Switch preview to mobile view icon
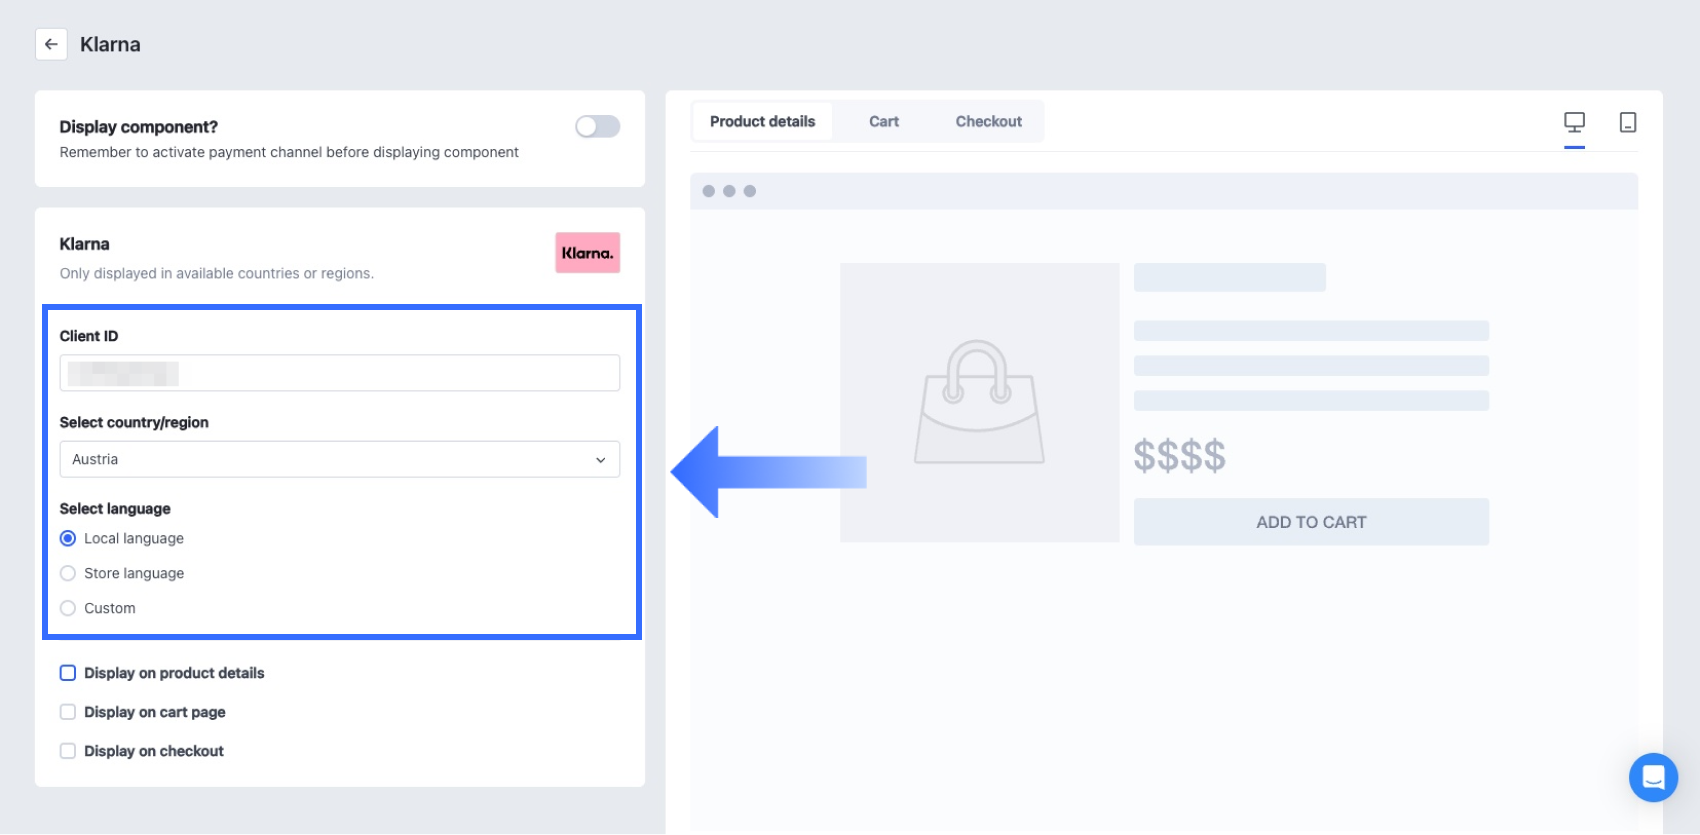Image resolution: width=1700 pixels, height=835 pixels. [1628, 122]
